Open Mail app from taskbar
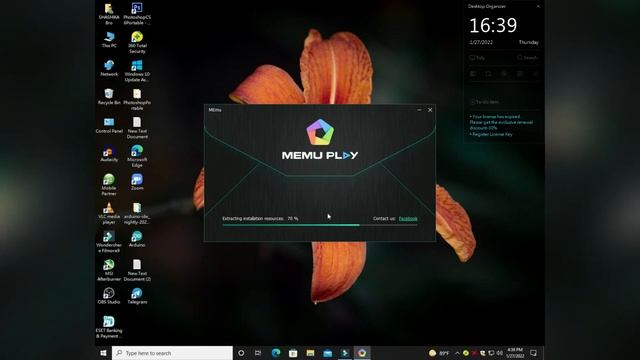640x360 pixels. click(x=328, y=353)
